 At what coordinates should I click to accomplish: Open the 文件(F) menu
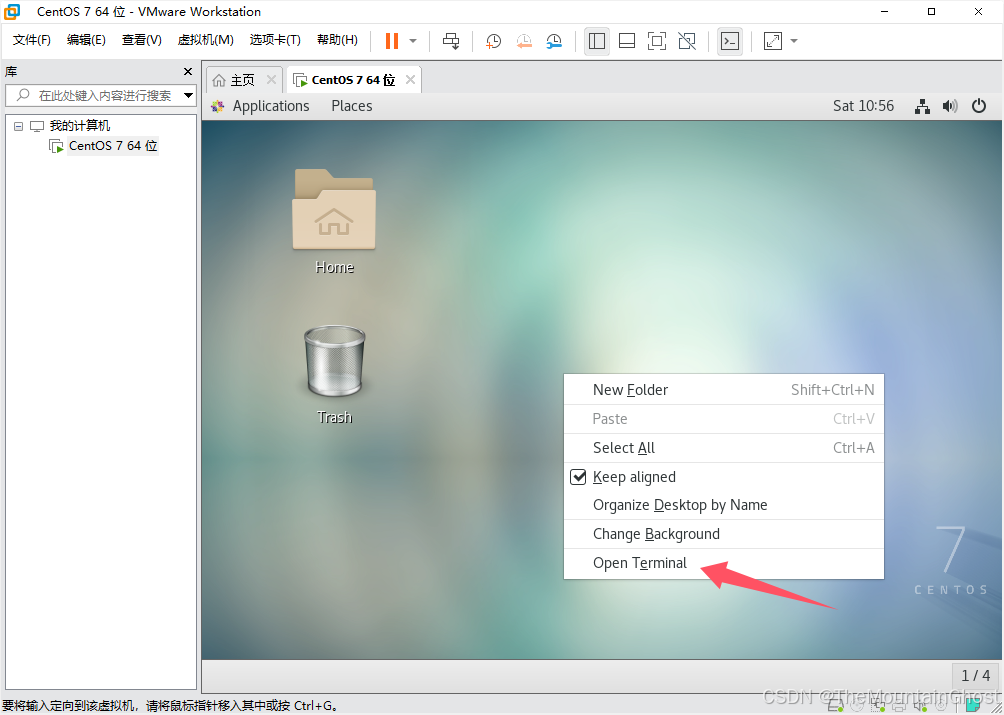pyautogui.click(x=31, y=40)
